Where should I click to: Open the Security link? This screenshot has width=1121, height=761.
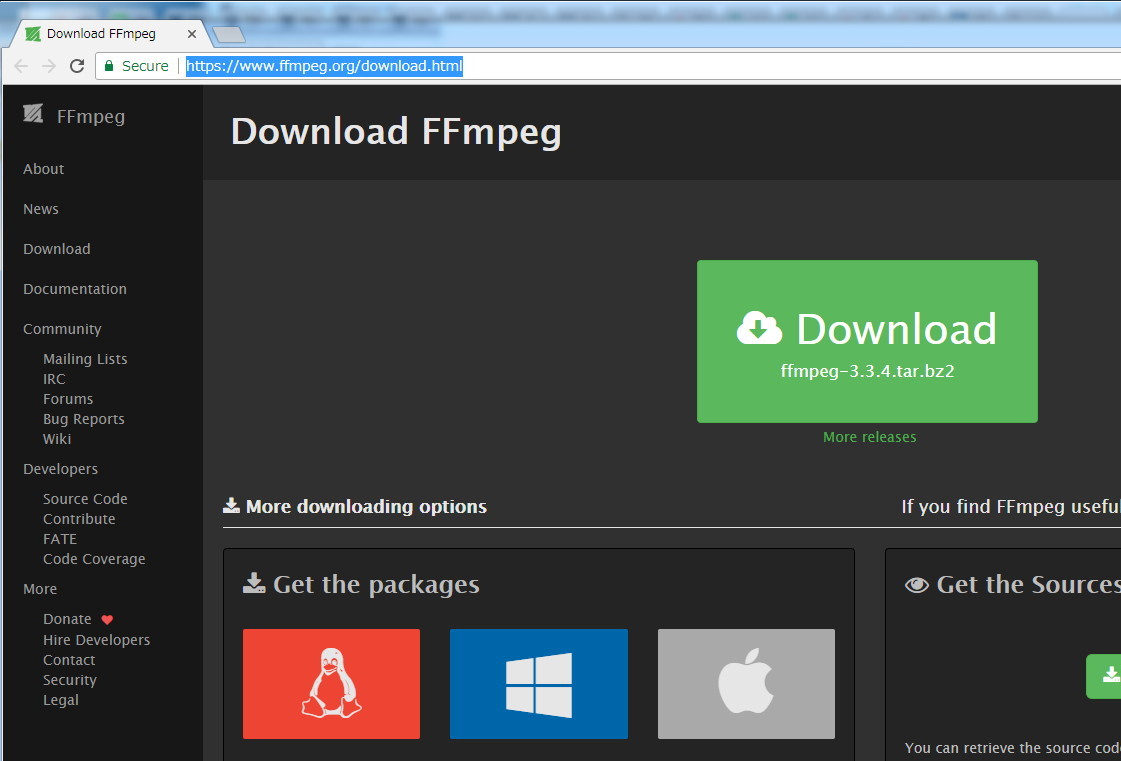point(70,680)
